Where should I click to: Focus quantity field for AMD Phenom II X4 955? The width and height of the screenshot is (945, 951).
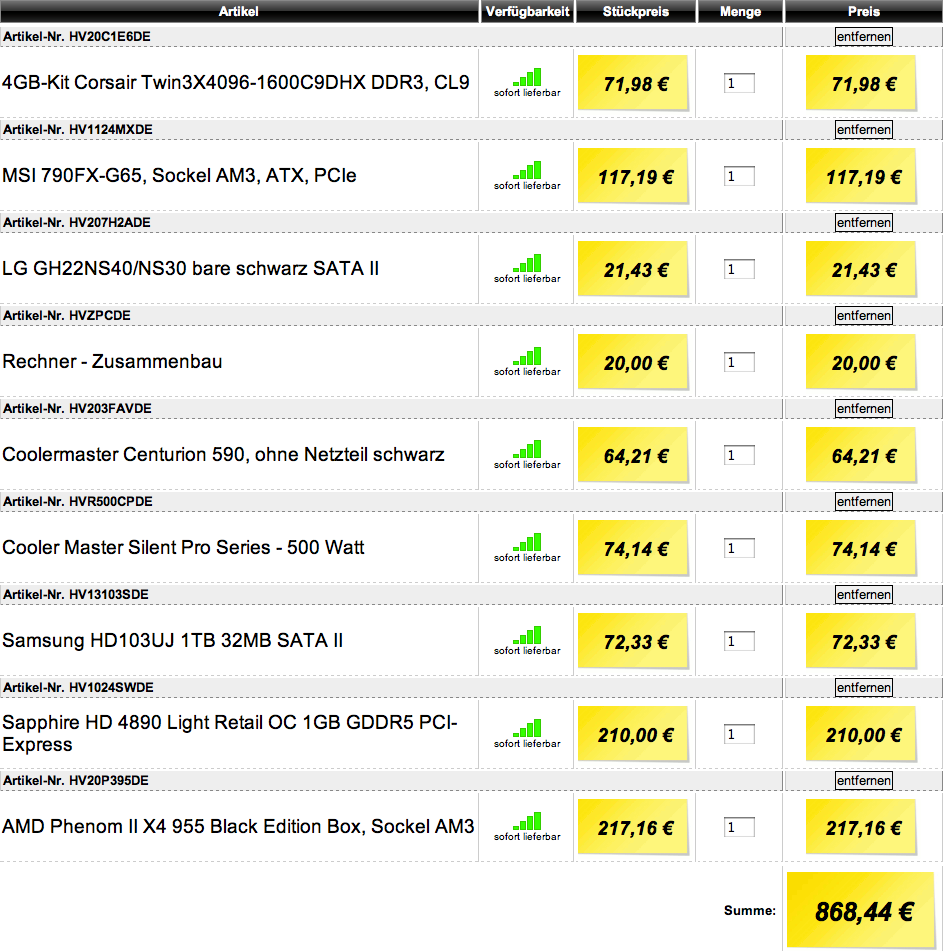click(x=739, y=827)
